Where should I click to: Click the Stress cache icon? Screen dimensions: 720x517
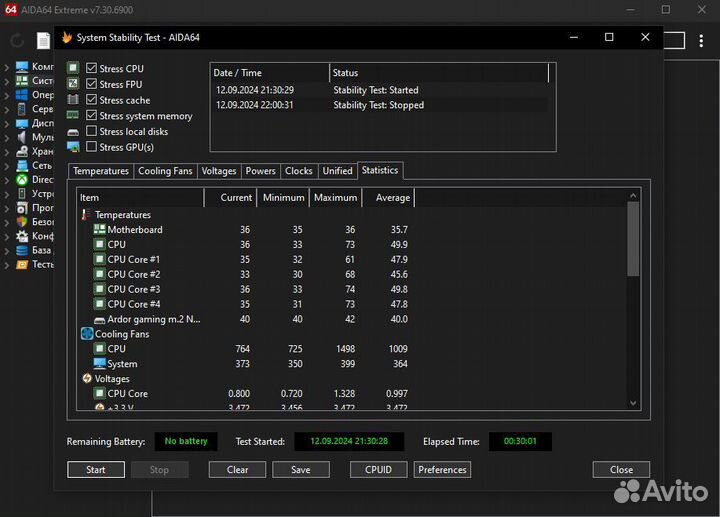(73, 99)
